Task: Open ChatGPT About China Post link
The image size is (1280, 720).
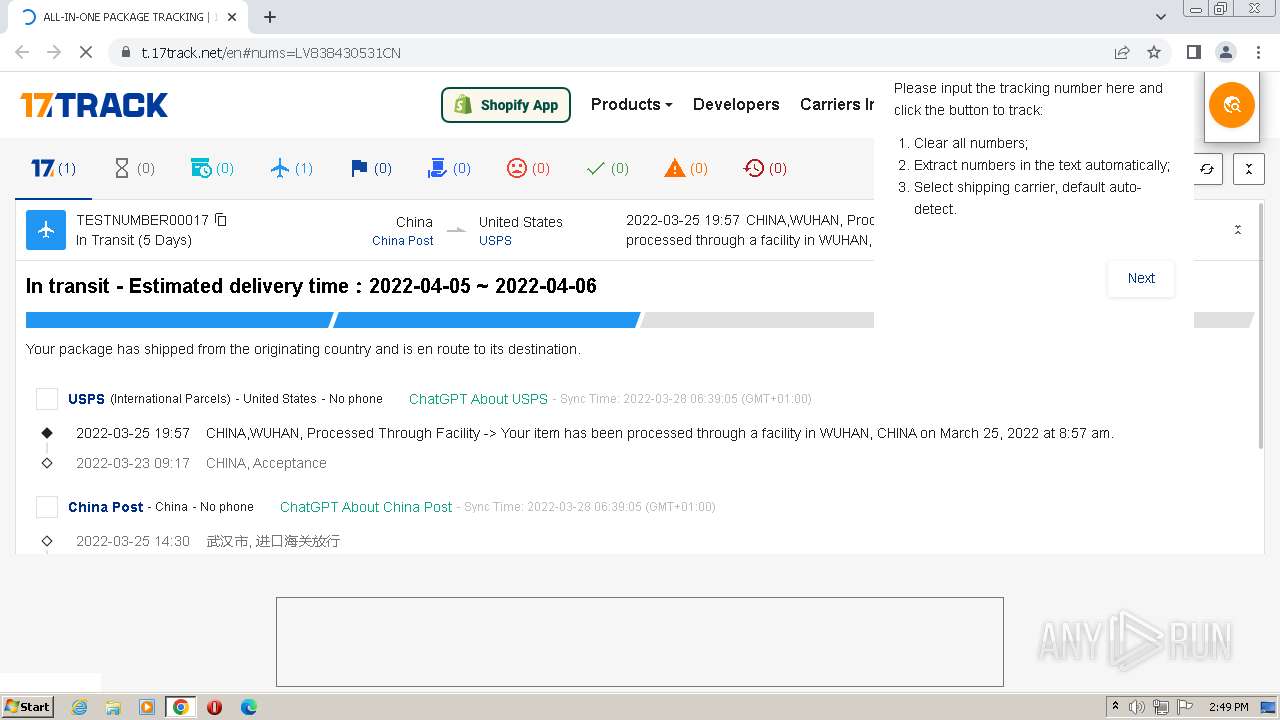Action: pos(366,507)
